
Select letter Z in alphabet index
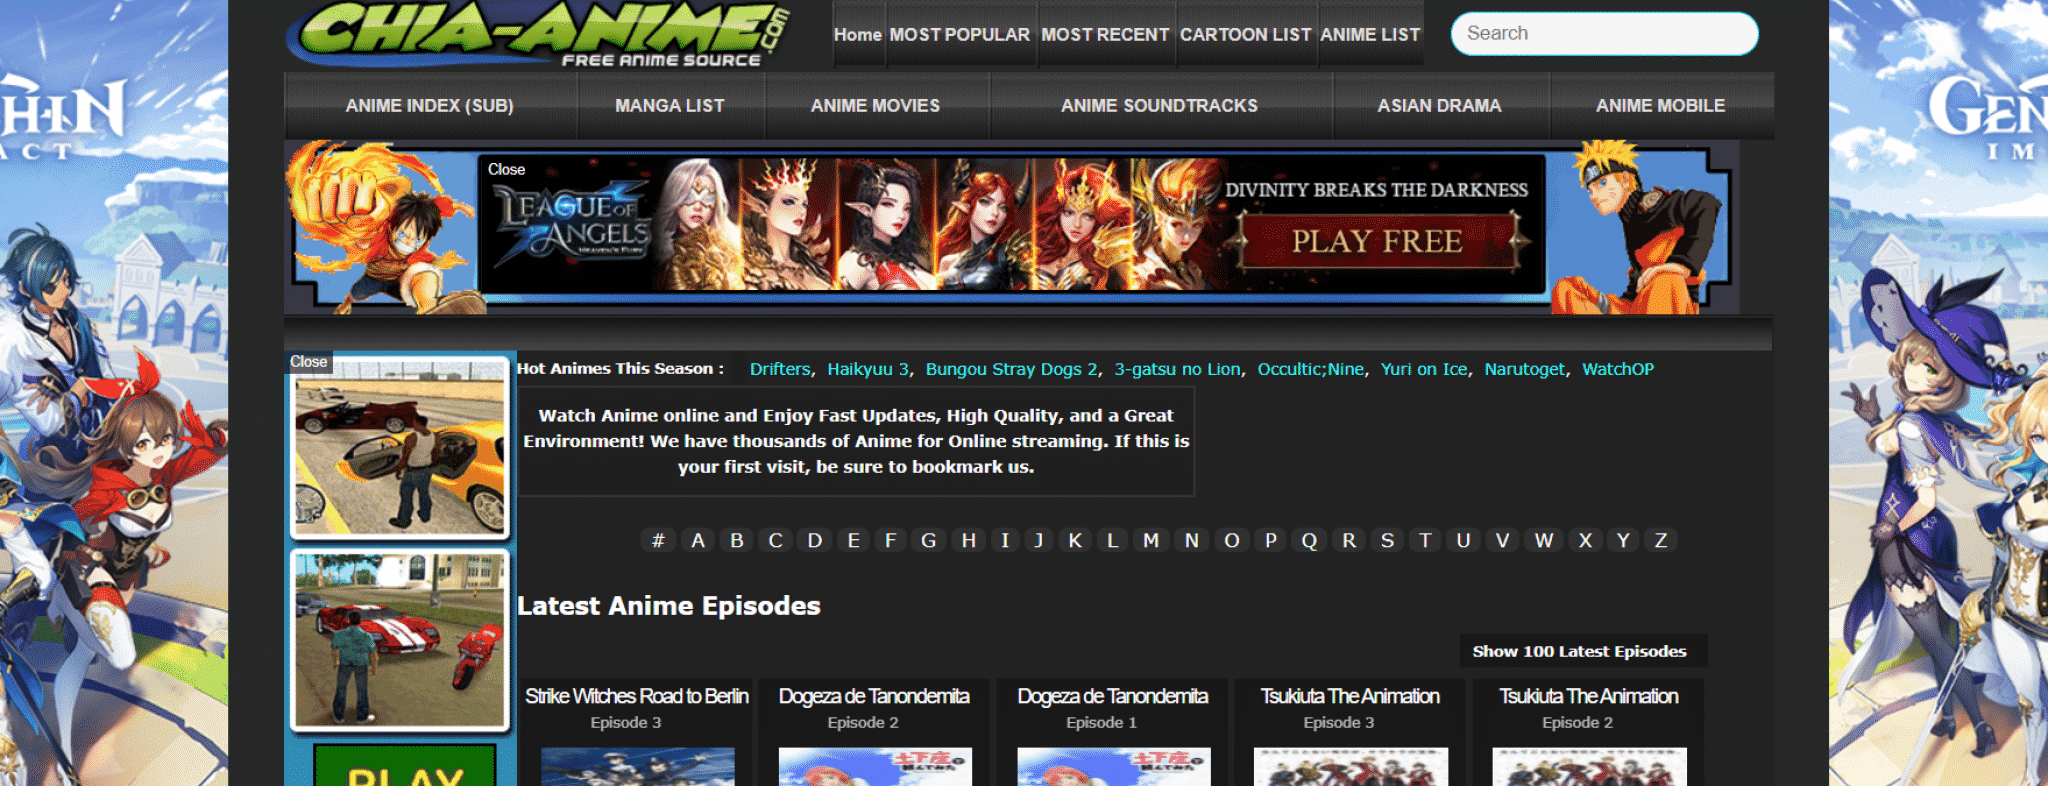click(x=1661, y=540)
